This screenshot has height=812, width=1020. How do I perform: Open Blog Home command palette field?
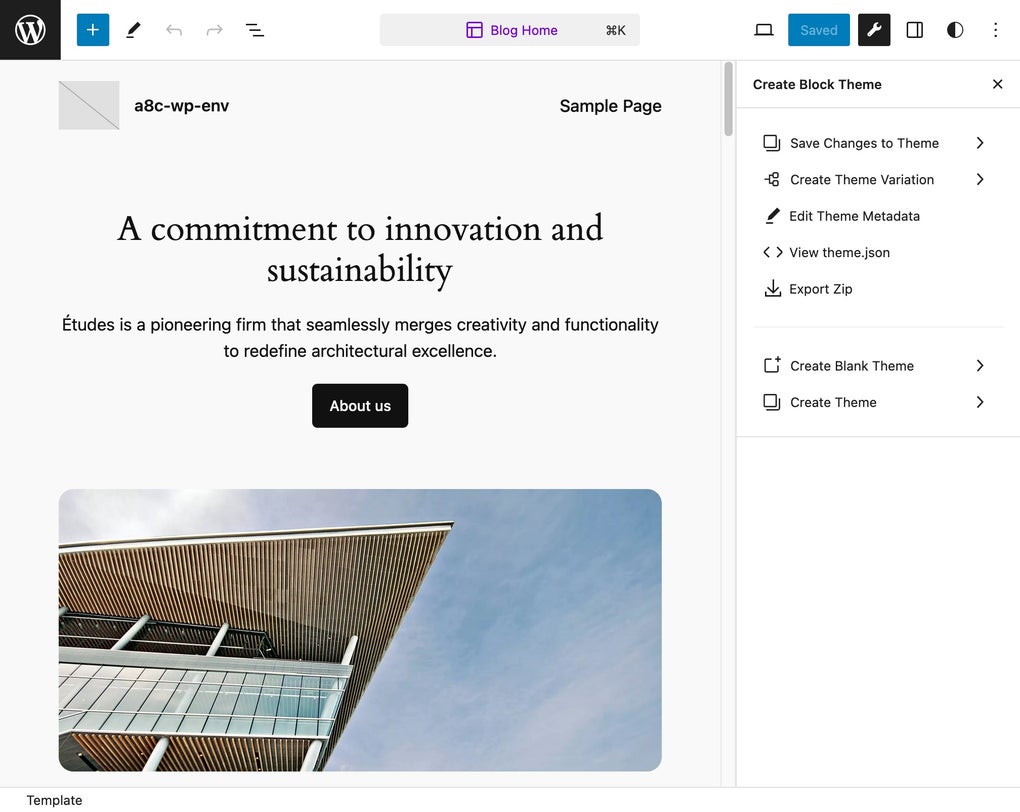510,30
